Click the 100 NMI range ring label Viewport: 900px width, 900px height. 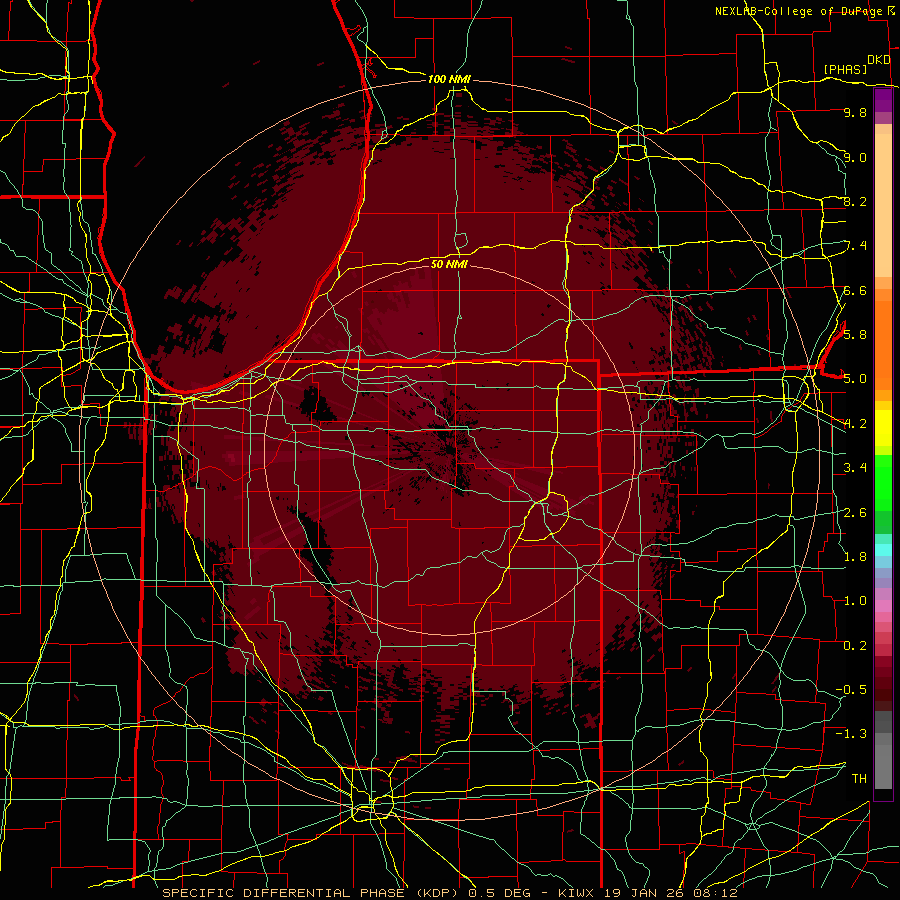[x=449, y=79]
